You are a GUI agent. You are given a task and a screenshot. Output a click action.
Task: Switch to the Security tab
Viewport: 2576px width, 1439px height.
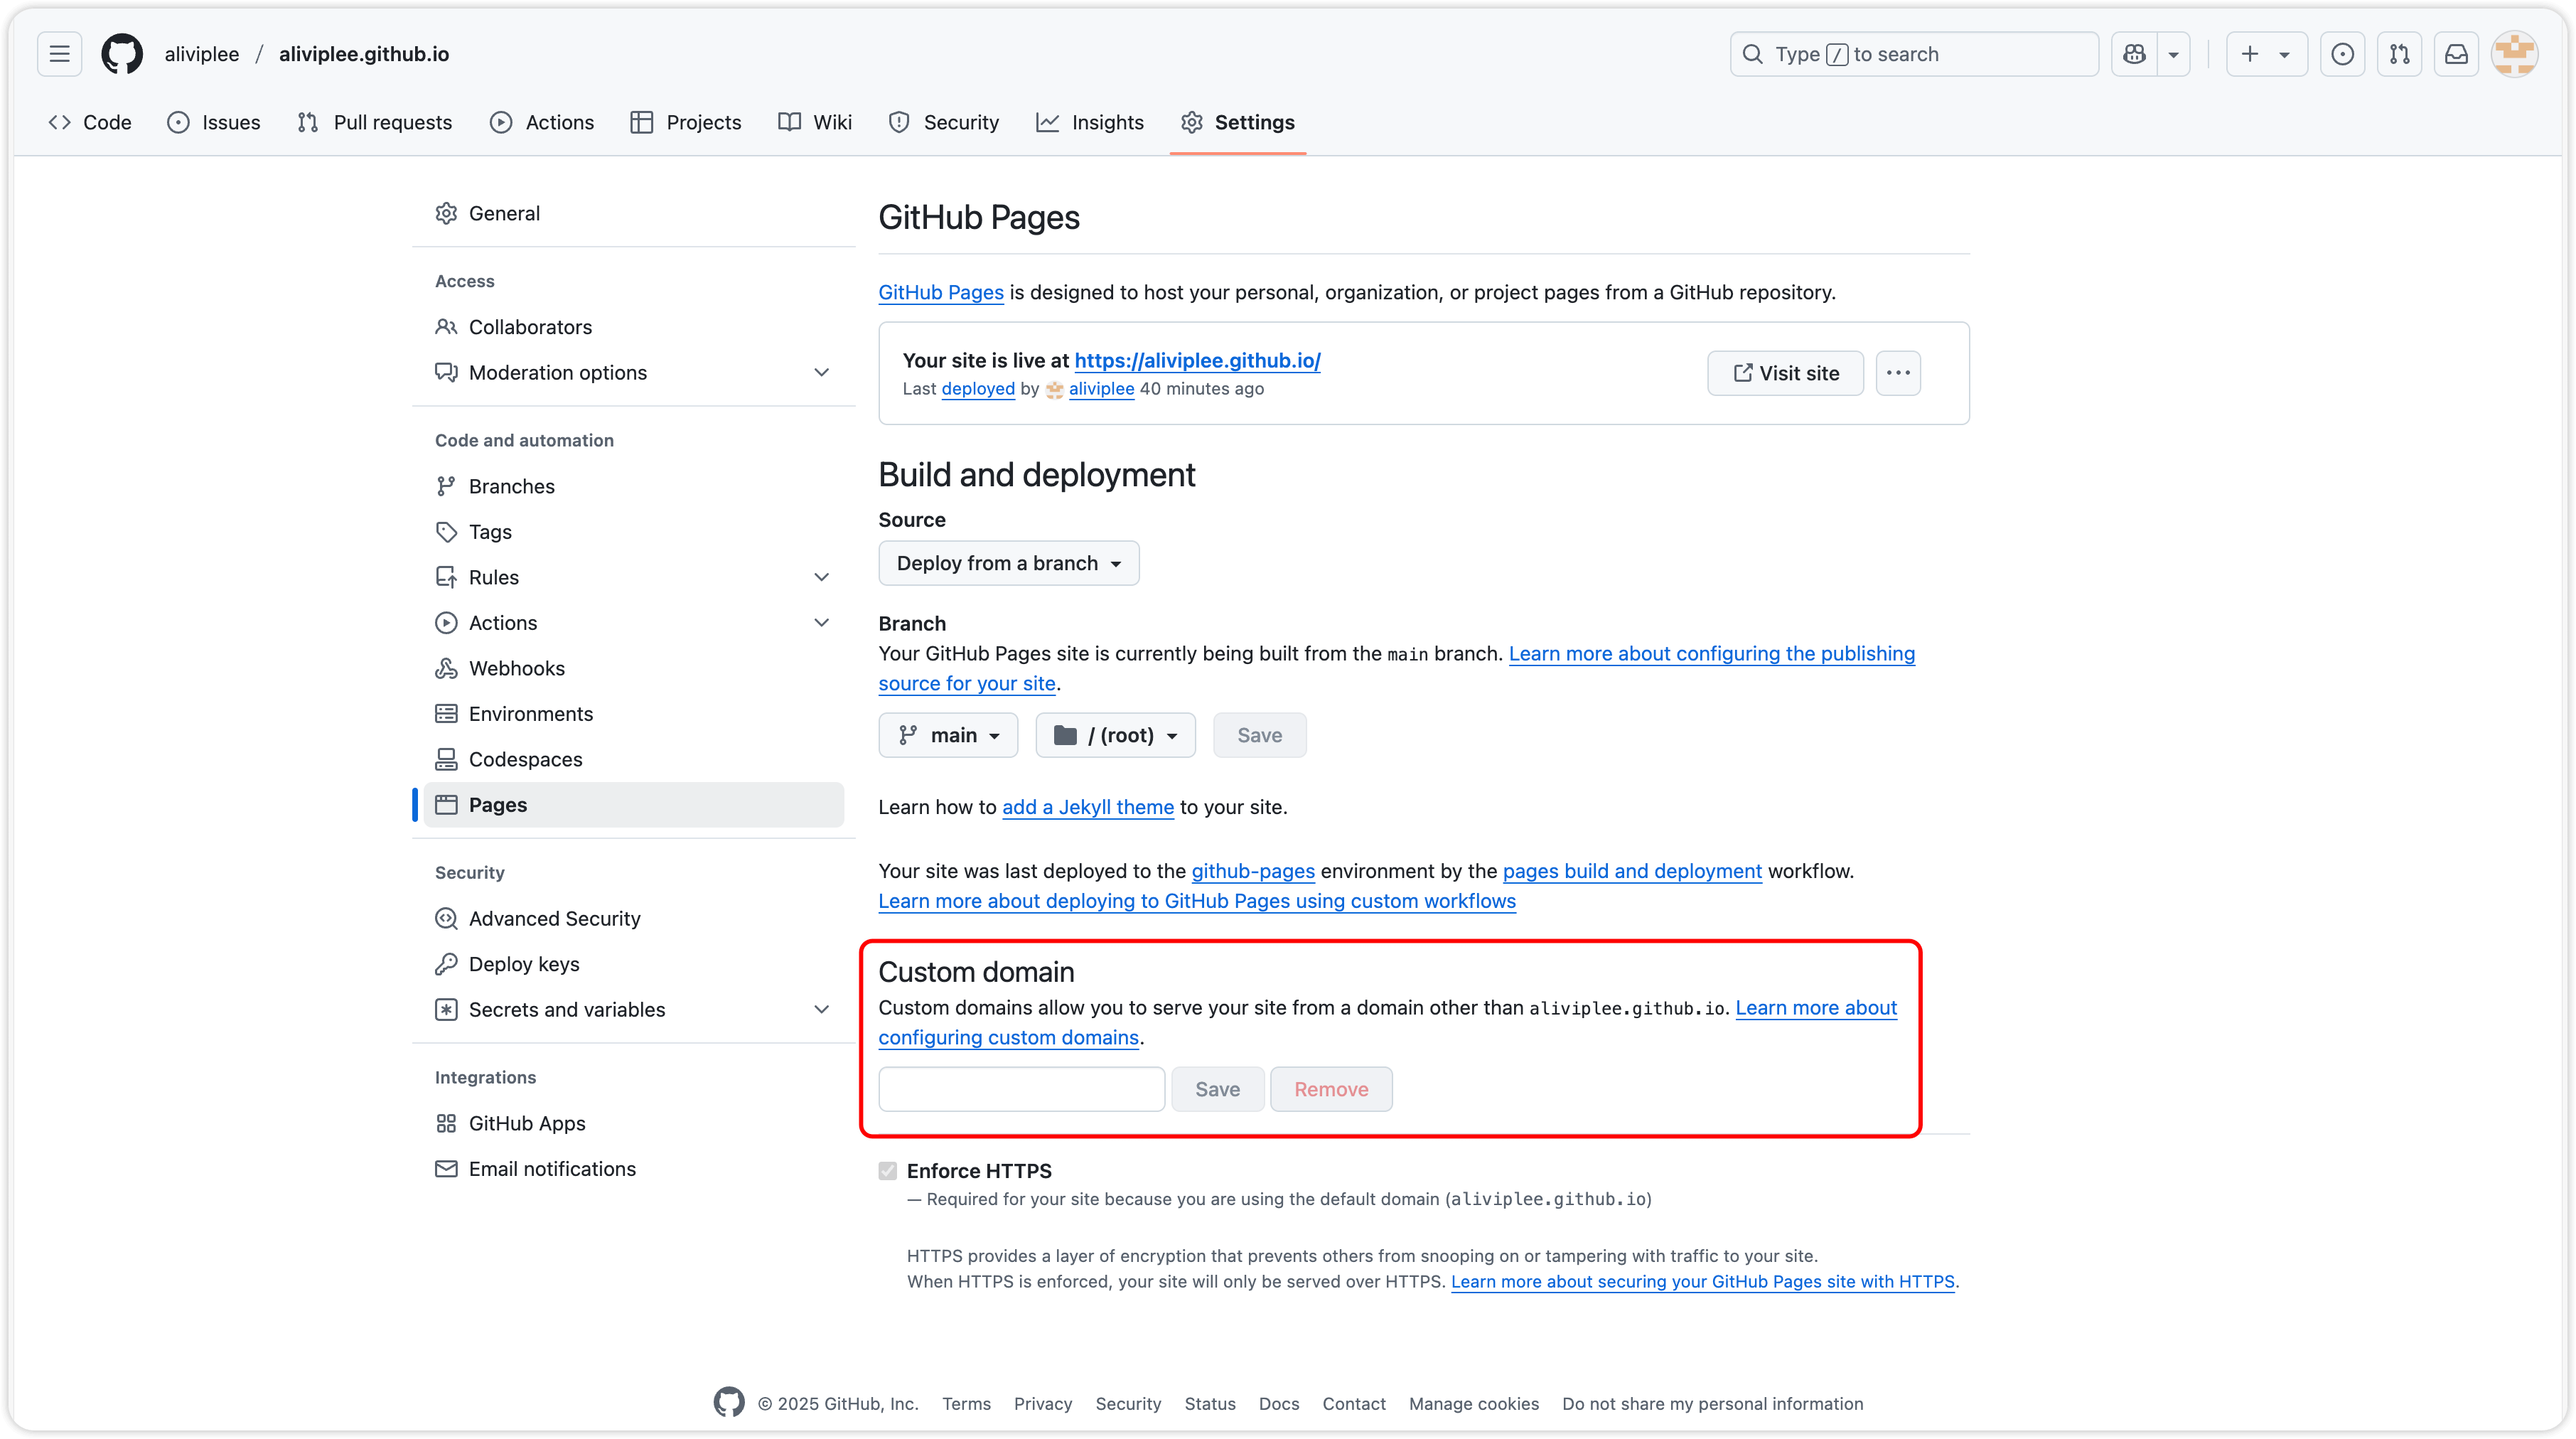(x=944, y=122)
